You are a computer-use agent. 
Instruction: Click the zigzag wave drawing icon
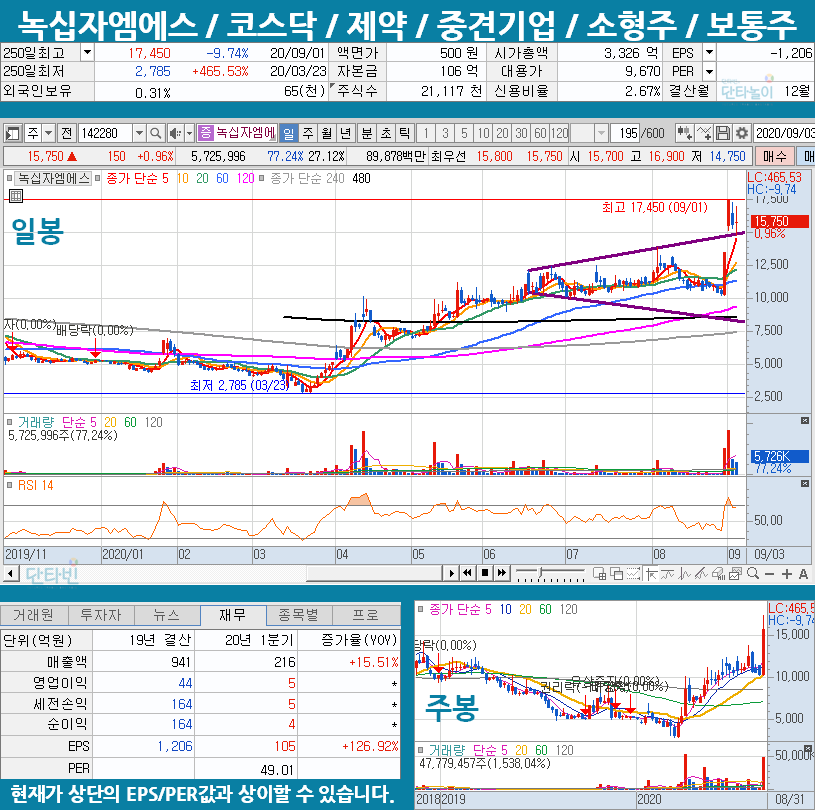(685, 574)
